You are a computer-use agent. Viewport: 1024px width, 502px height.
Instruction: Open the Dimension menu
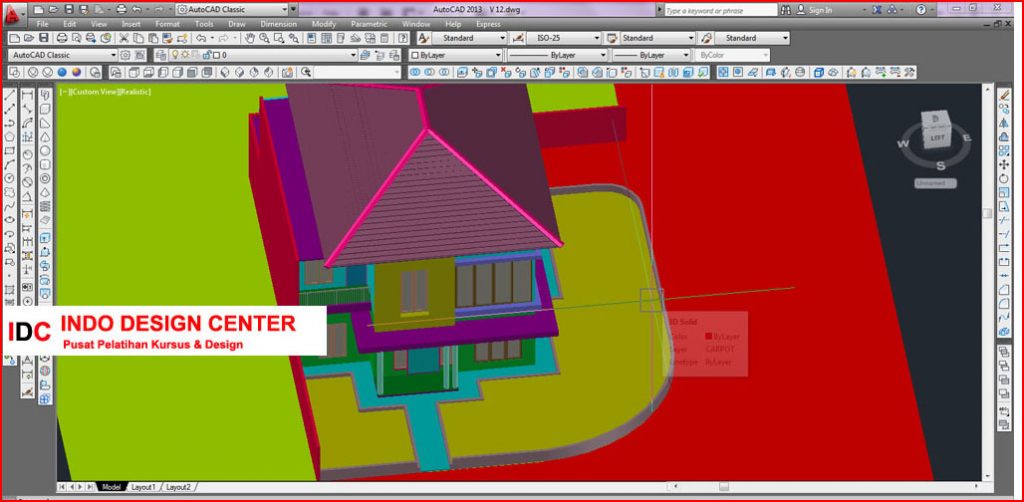(x=279, y=24)
